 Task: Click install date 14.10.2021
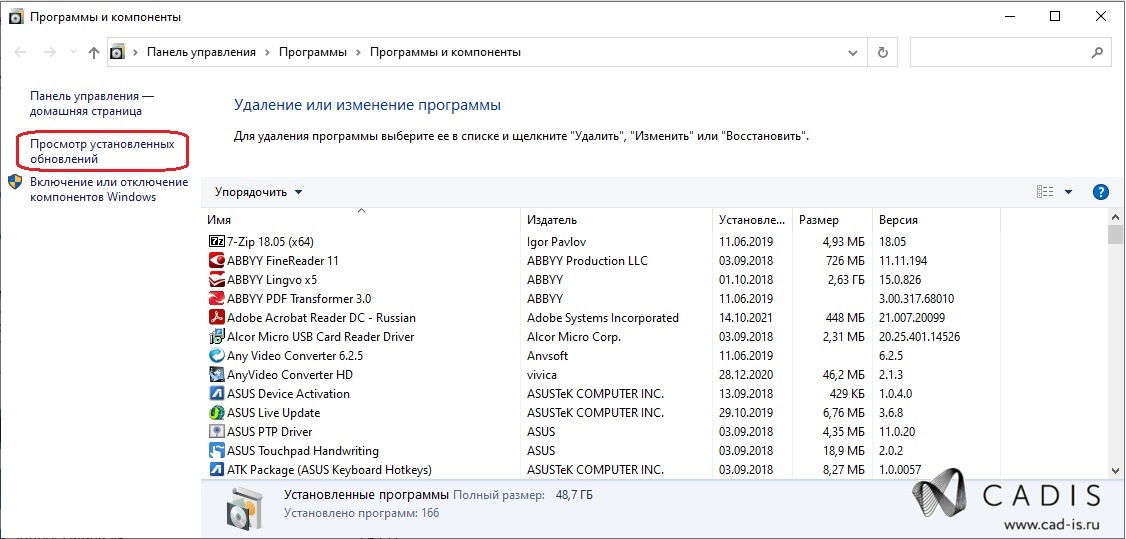[x=746, y=317]
